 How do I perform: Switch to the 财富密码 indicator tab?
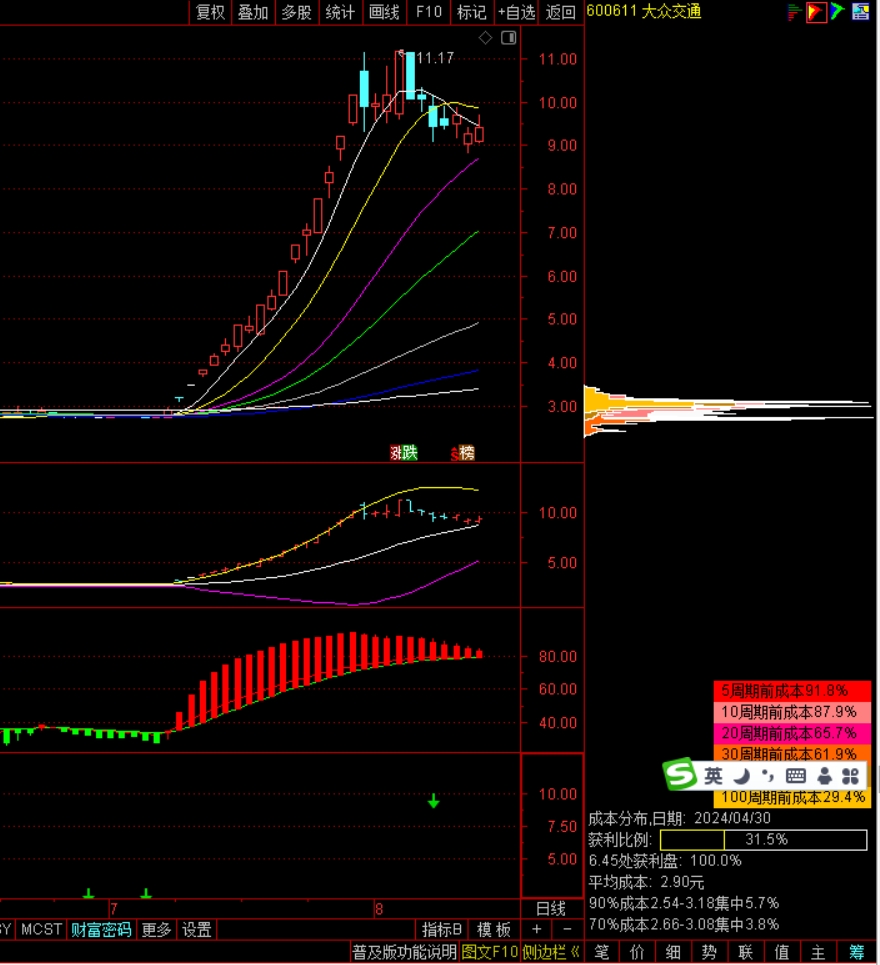click(101, 930)
